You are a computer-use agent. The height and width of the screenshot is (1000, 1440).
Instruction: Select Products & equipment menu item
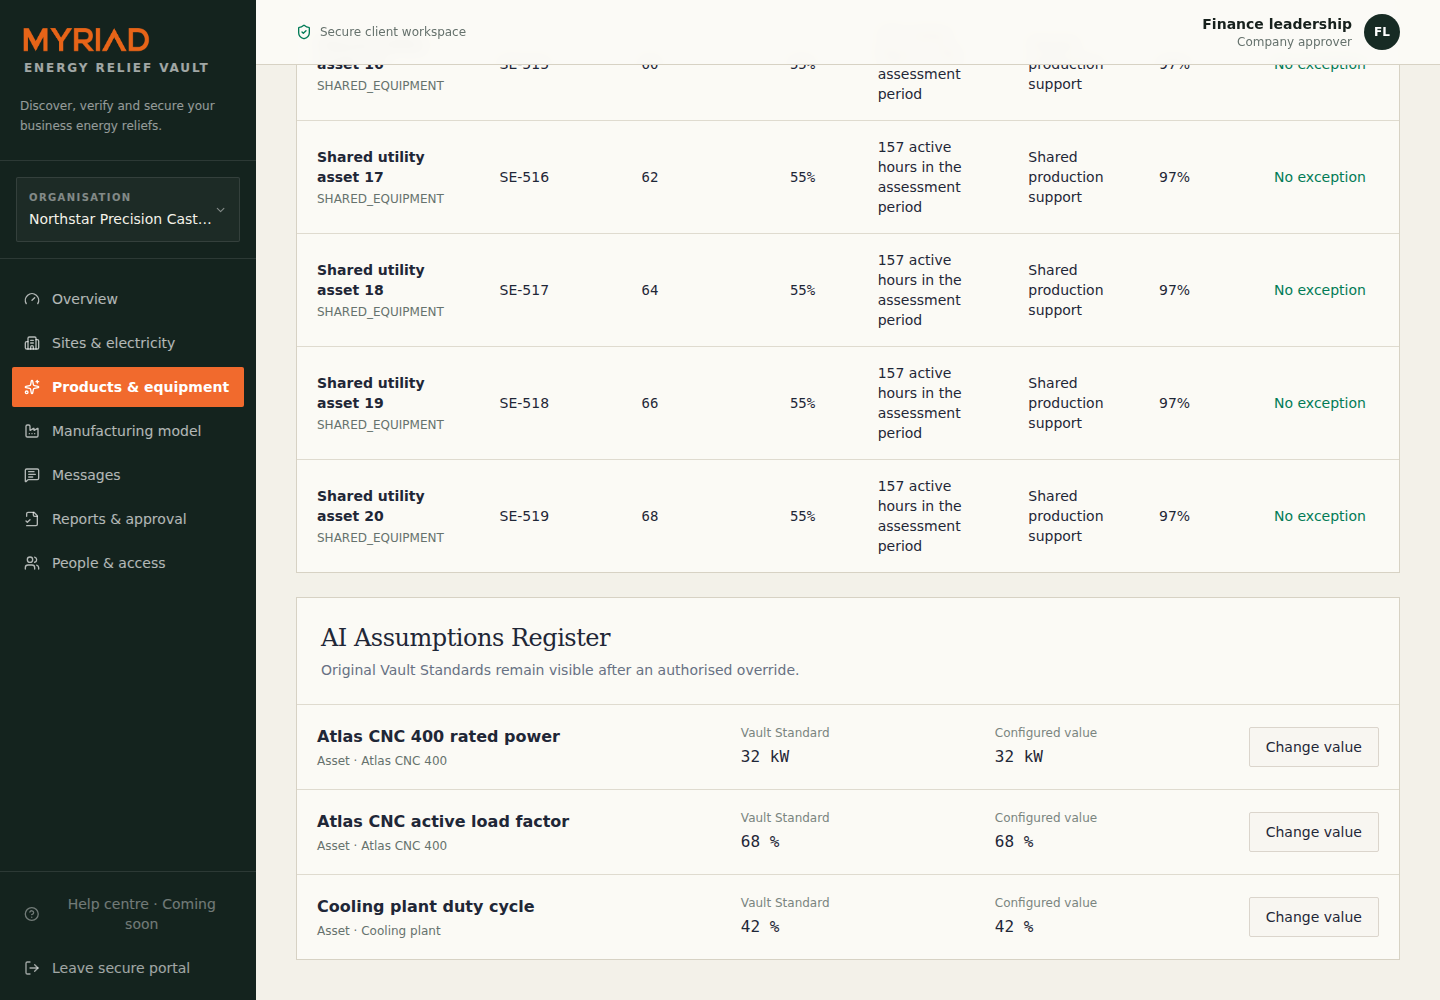[128, 387]
